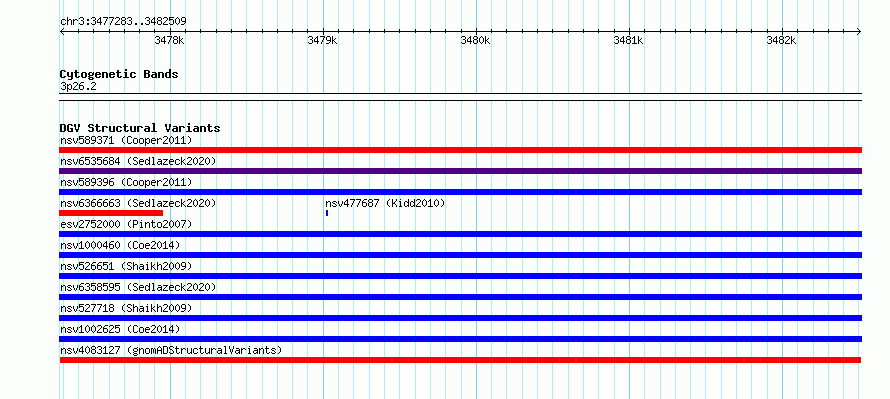Click the nsv1000460 (Coe2014) blue bar
This screenshot has height=399, width=890.
[460, 255]
